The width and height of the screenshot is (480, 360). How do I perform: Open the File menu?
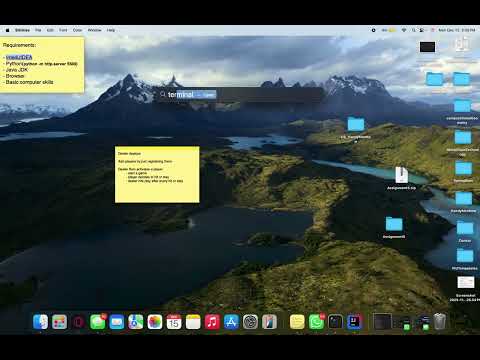(x=38, y=30)
